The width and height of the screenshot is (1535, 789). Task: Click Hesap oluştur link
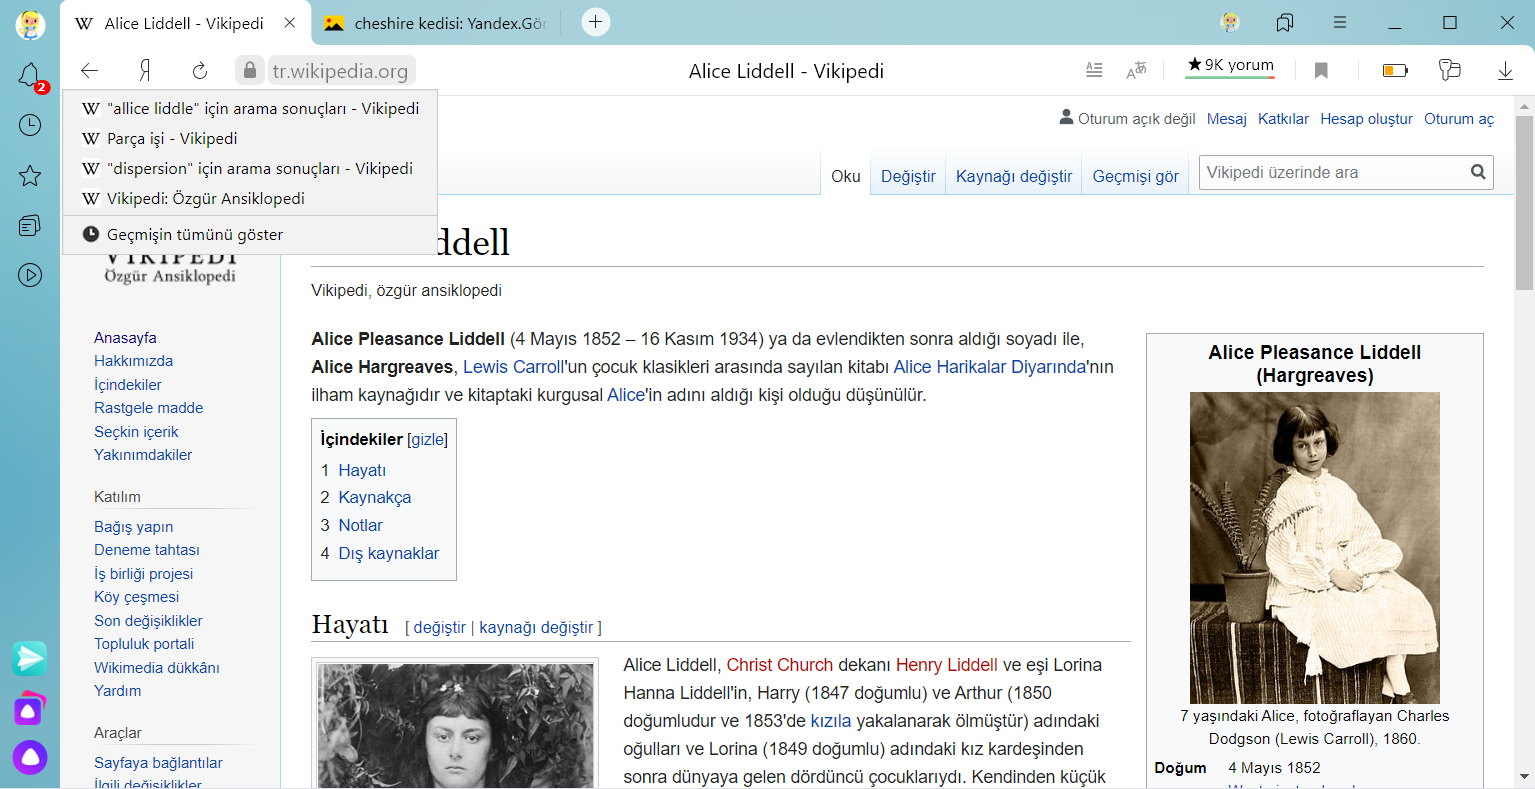coord(1366,118)
